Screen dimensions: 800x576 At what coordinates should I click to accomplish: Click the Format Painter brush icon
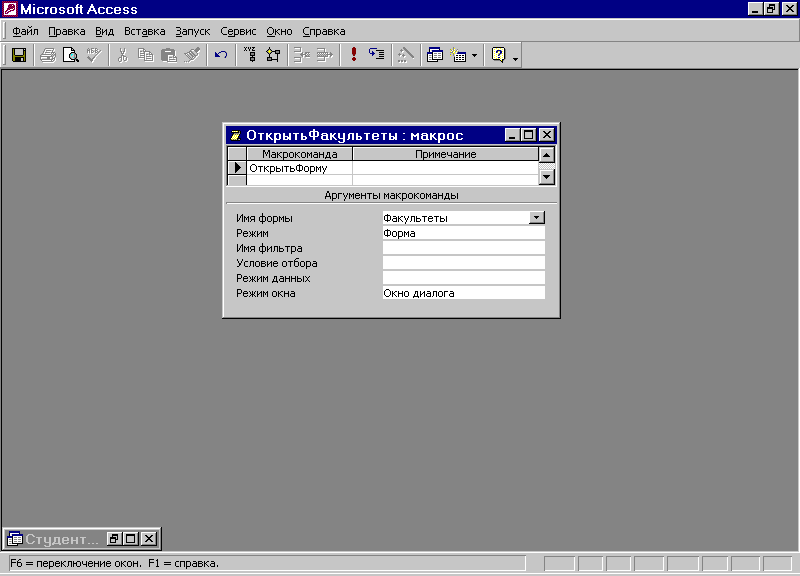pyautogui.click(x=192, y=55)
